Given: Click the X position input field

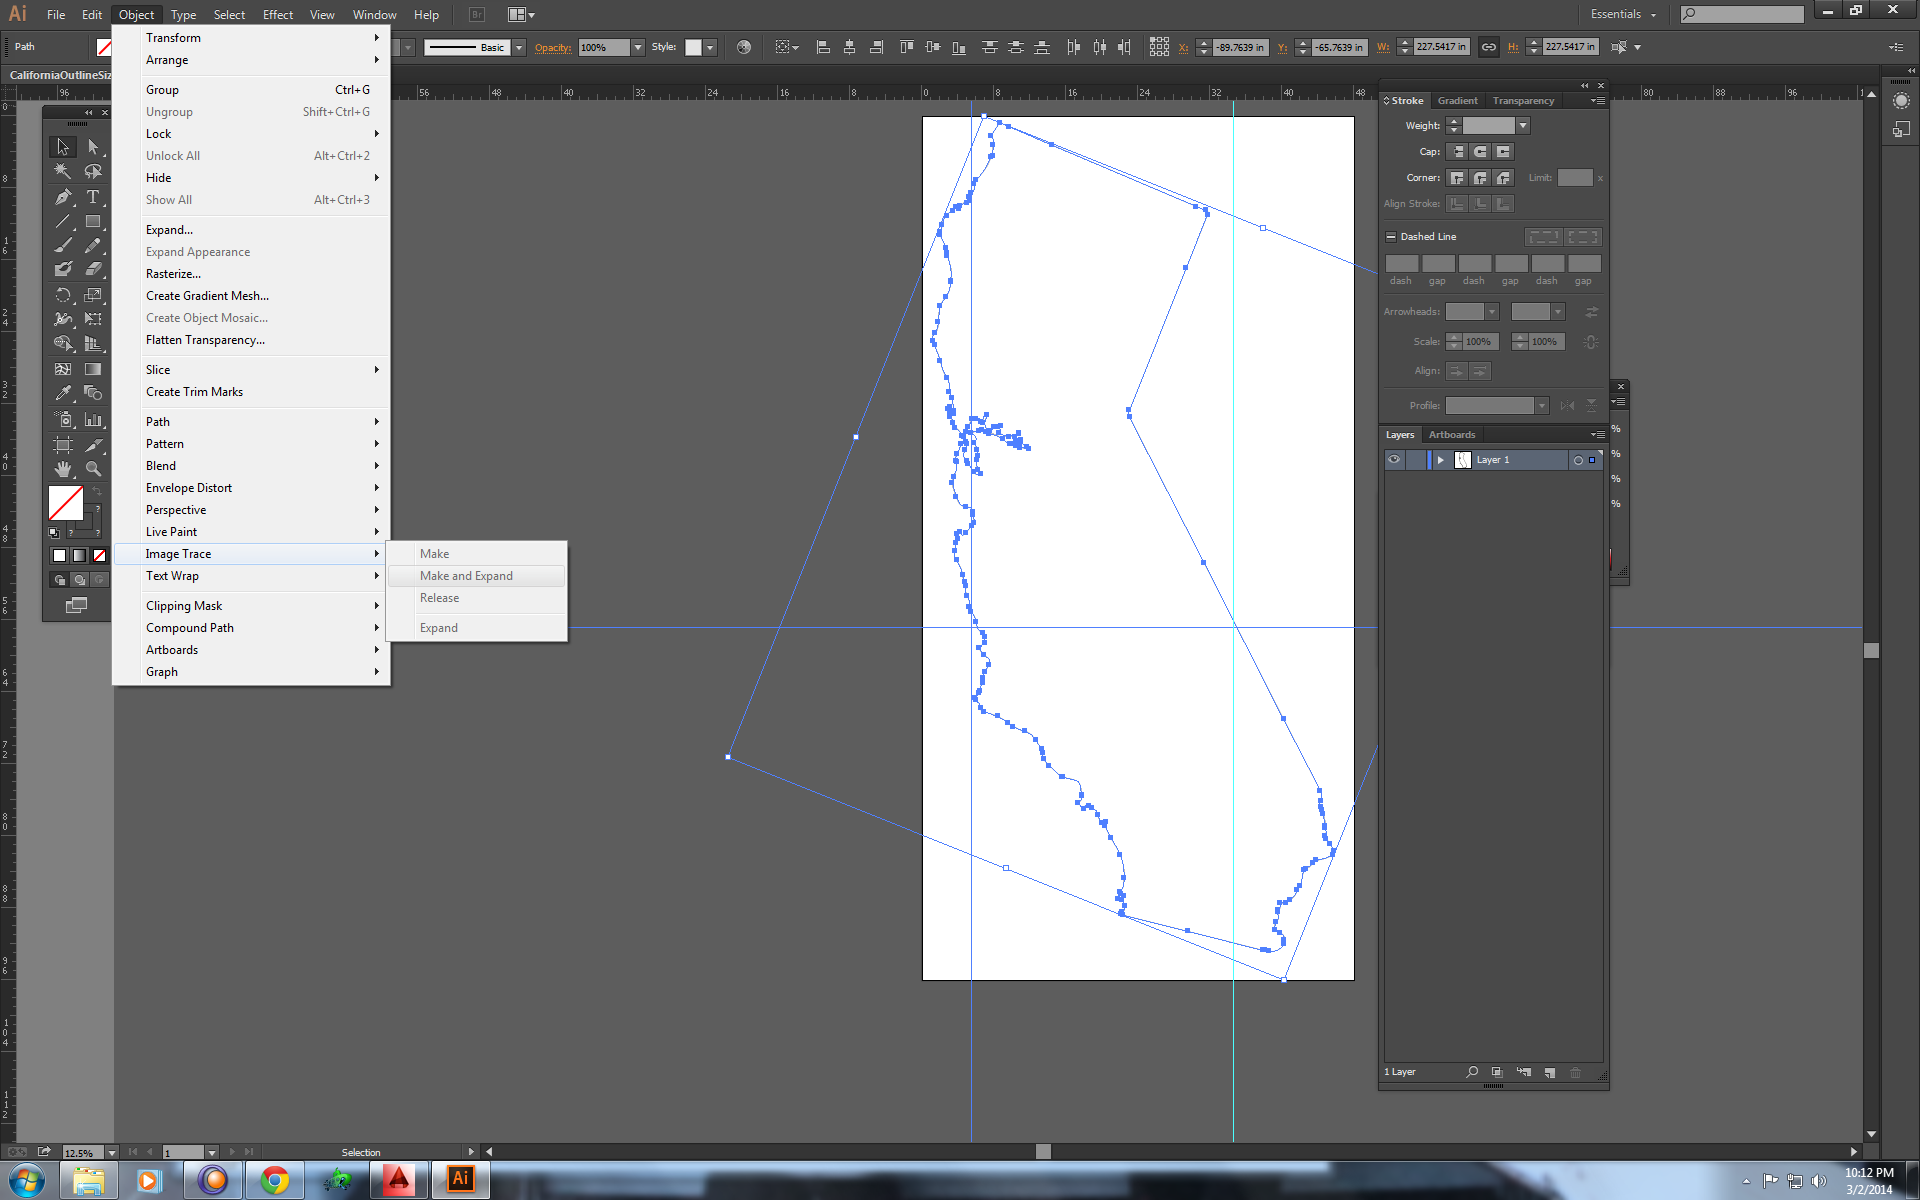Looking at the screenshot, I should 1240,47.
